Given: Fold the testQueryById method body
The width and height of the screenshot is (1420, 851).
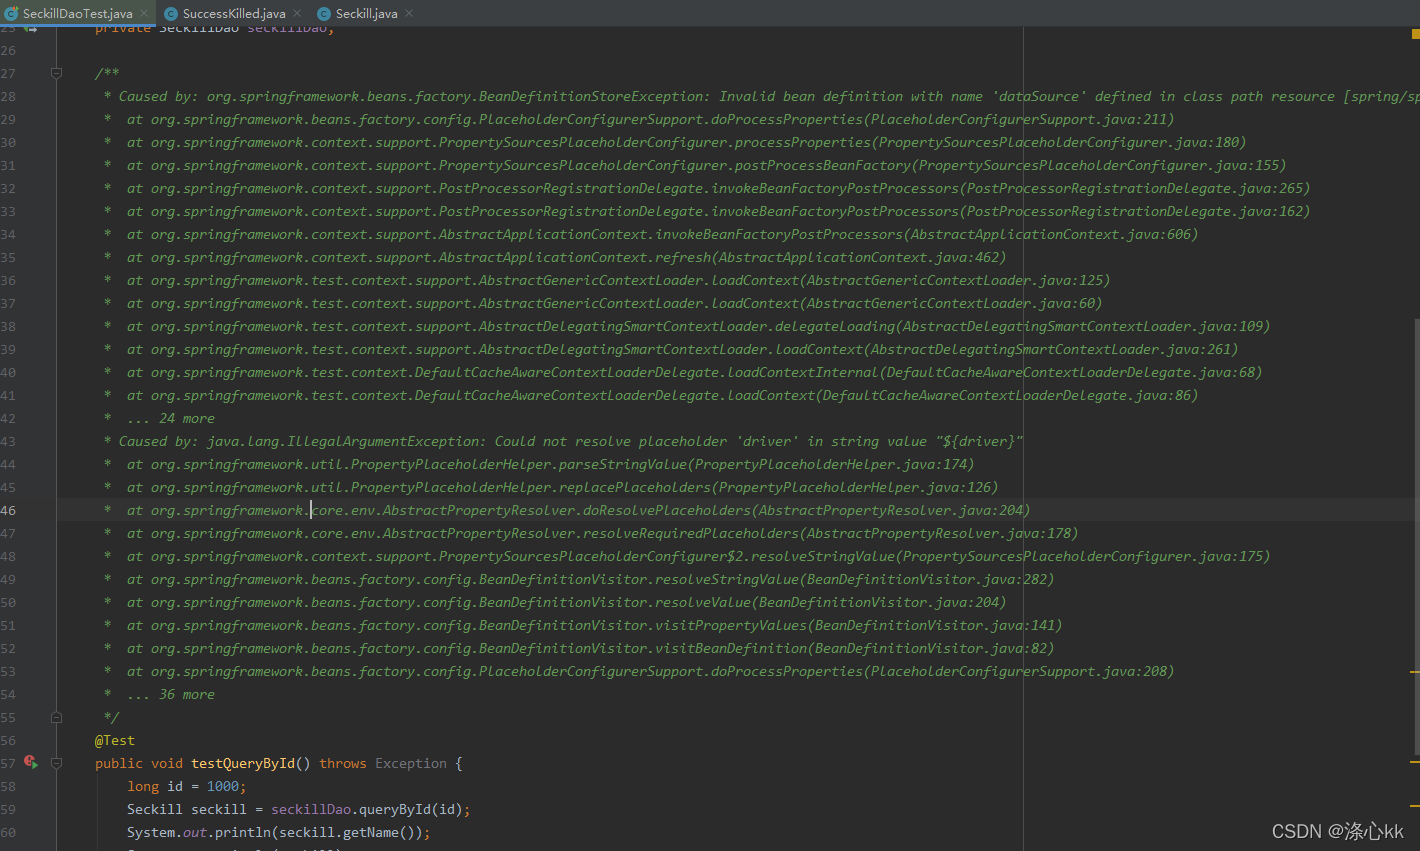Looking at the screenshot, I should coord(56,763).
